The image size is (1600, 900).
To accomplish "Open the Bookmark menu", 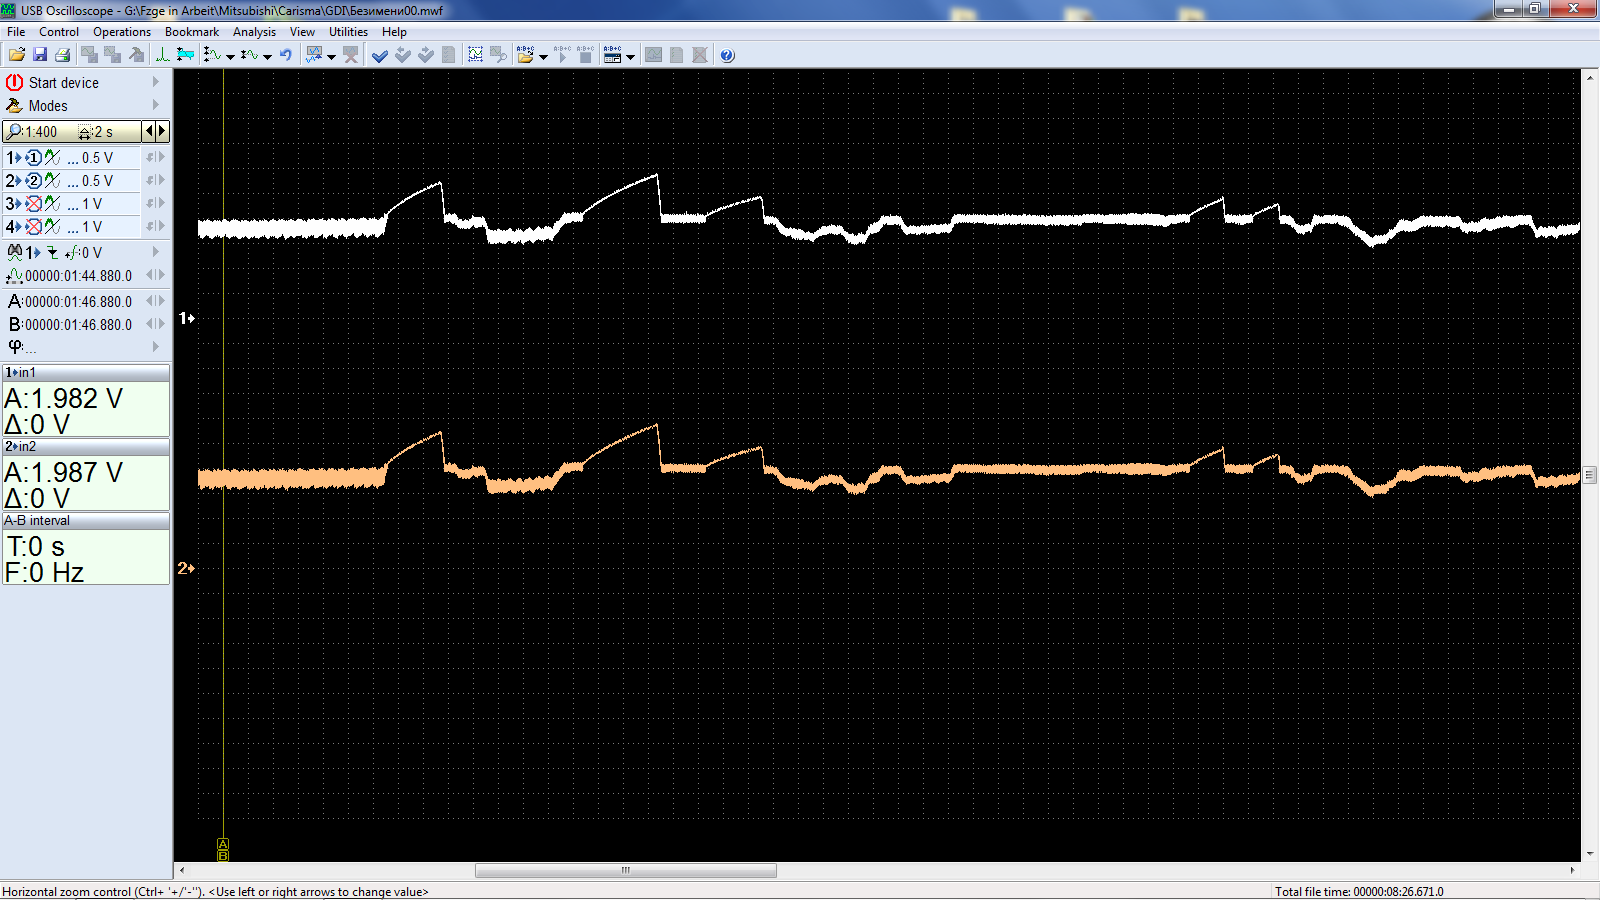I will tap(191, 32).
